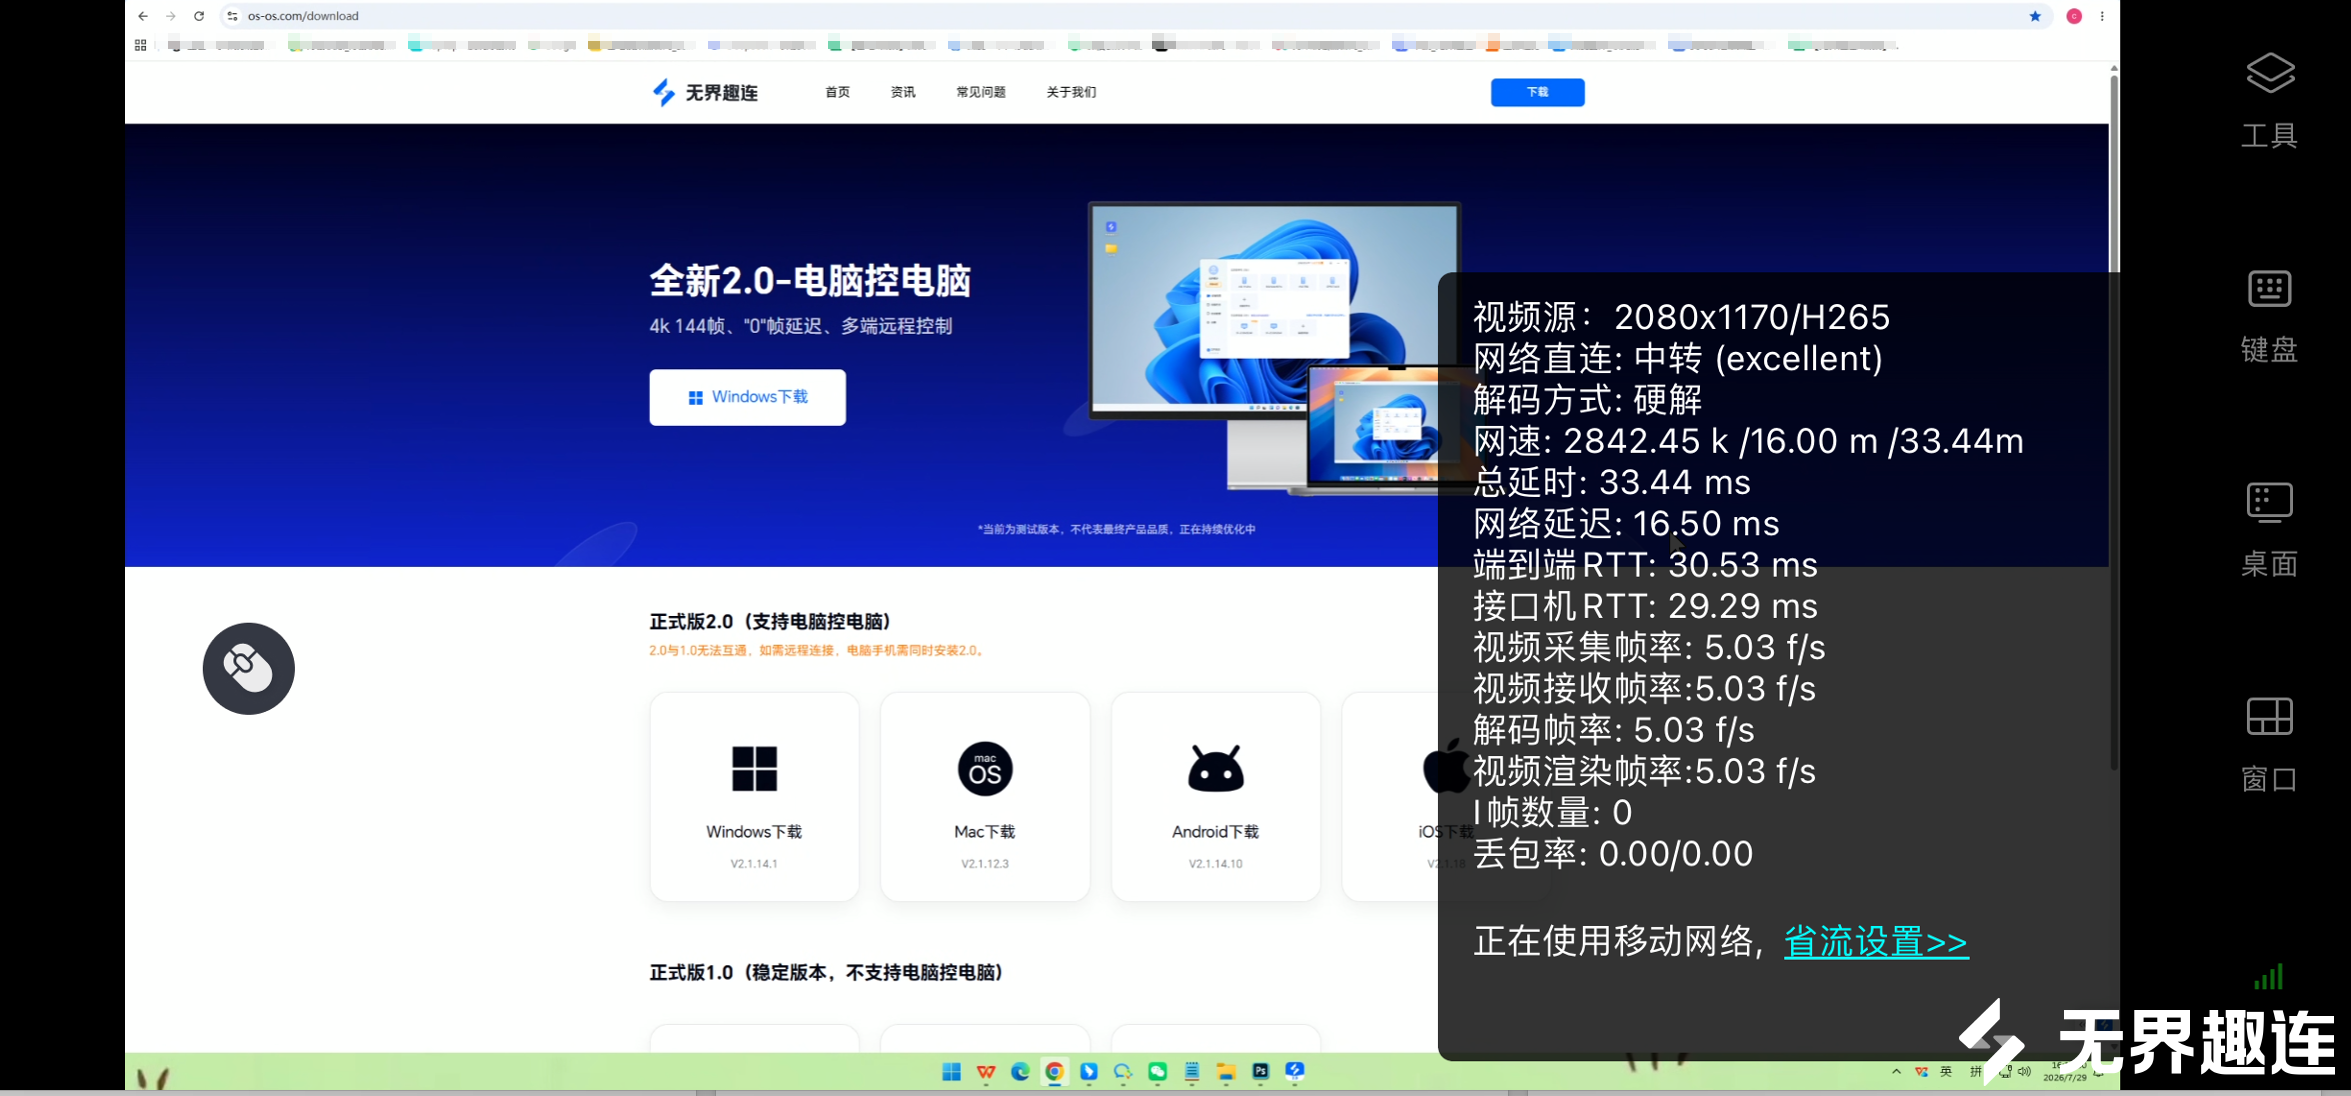Select the Android下载 V2.1.14.10 card
The width and height of the screenshot is (2351, 1096).
pos(1216,796)
